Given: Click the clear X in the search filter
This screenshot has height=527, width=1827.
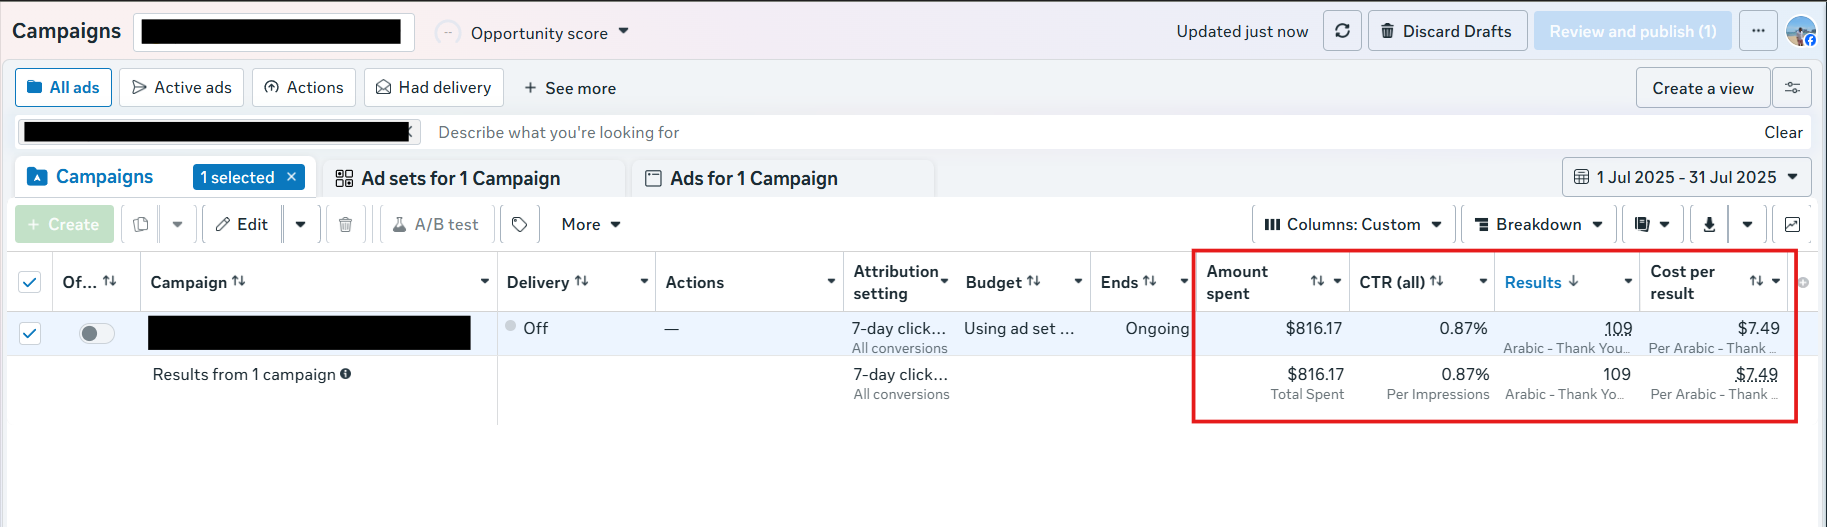Looking at the screenshot, I should [409, 132].
